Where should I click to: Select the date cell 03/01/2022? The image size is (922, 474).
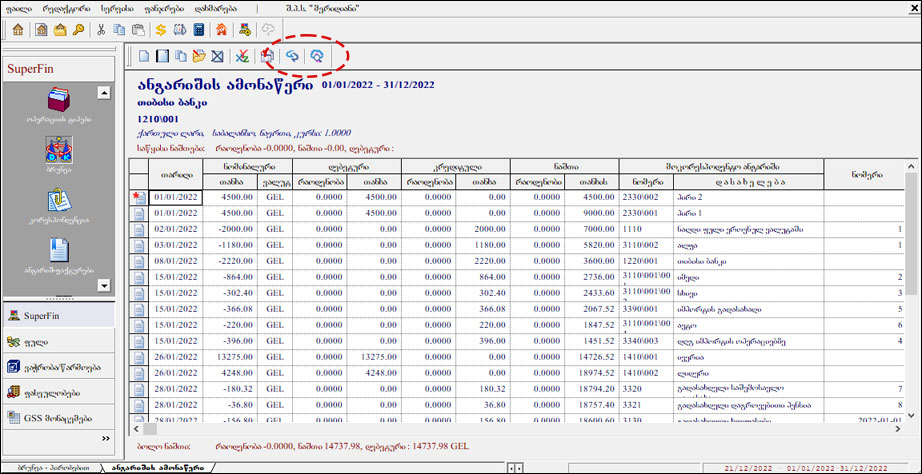pos(175,245)
